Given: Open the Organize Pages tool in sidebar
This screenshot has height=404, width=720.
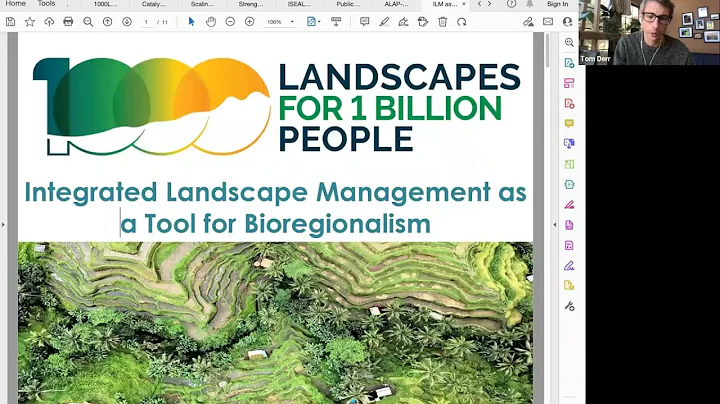Looking at the screenshot, I should [569, 83].
